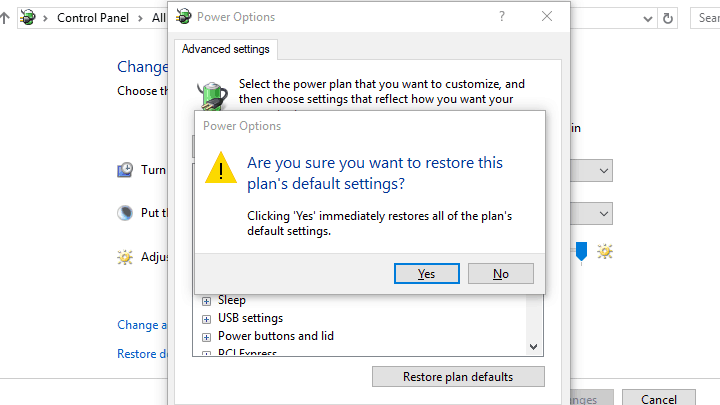Click the Control Panel address bar icon
The image size is (720, 405).
tap(28, 18)
